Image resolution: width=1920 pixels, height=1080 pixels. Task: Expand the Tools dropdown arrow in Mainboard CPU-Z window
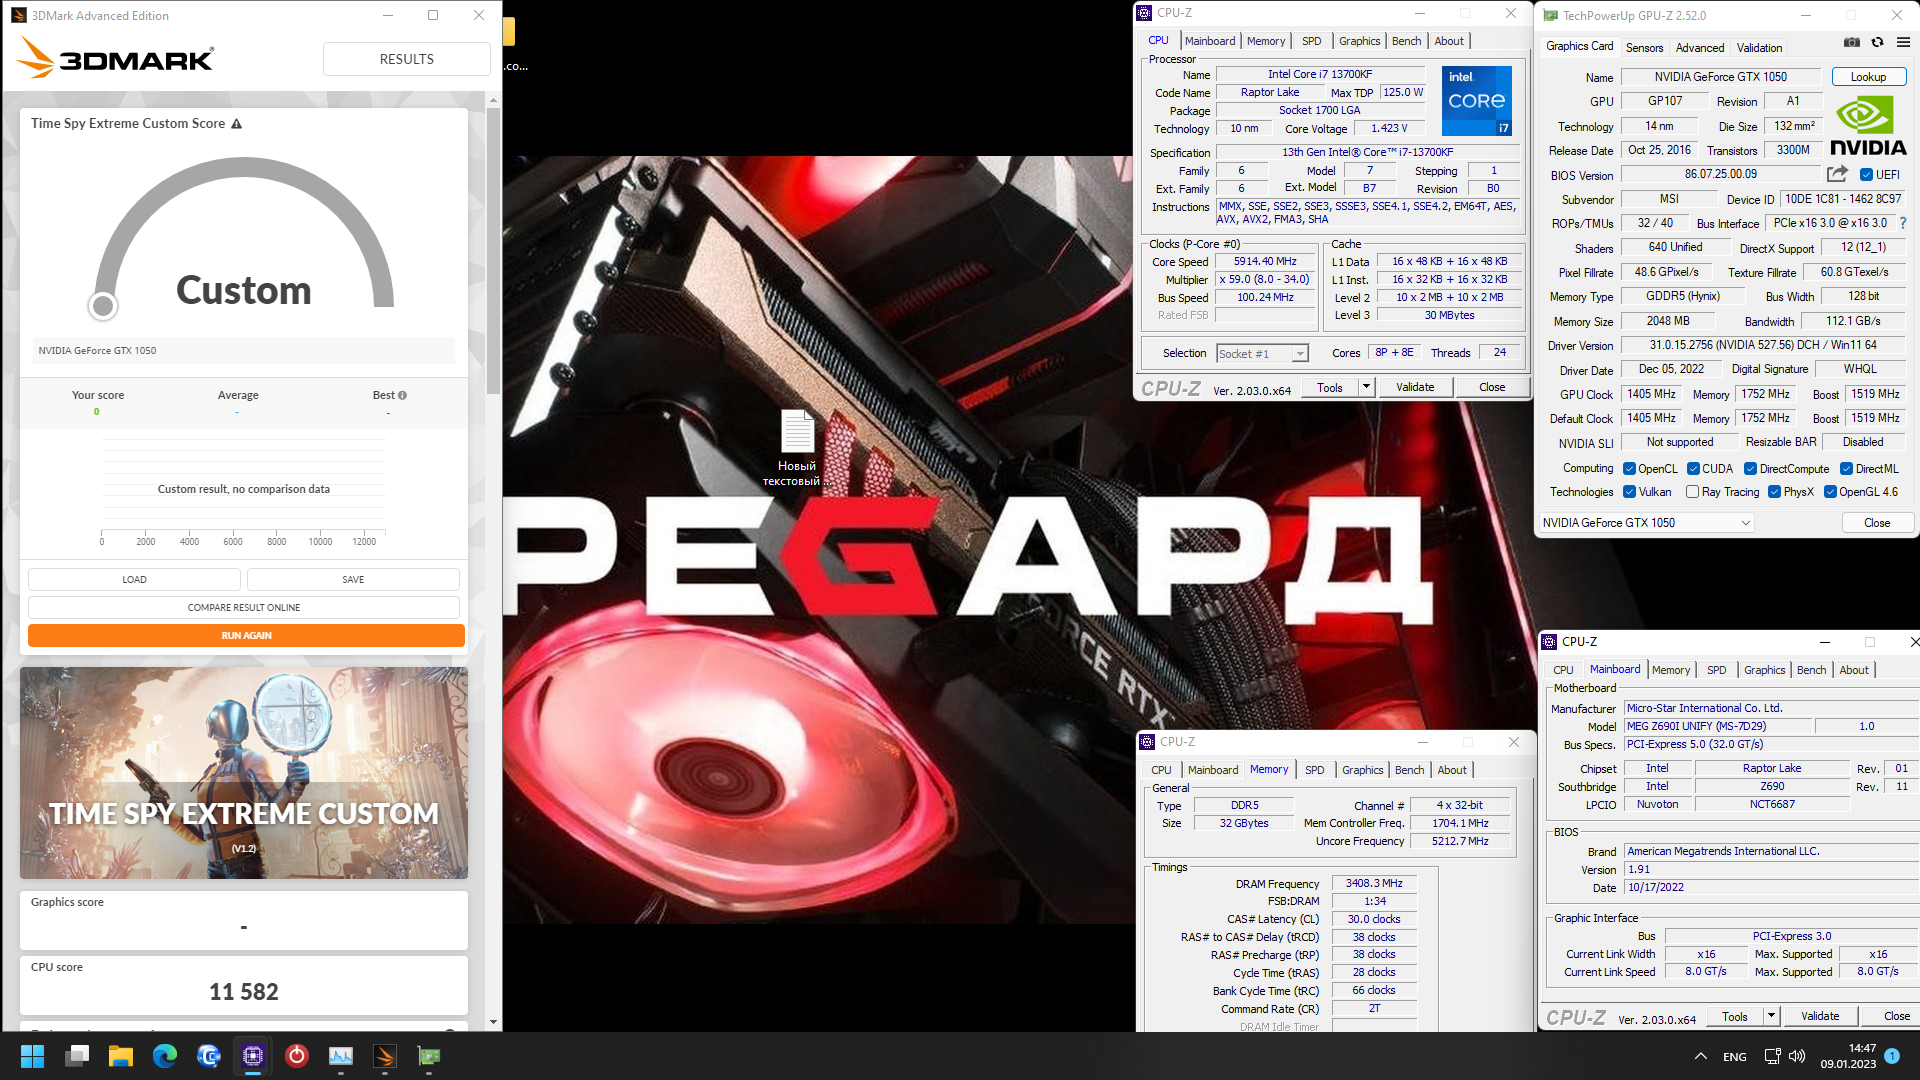tap(1771, 1016)
